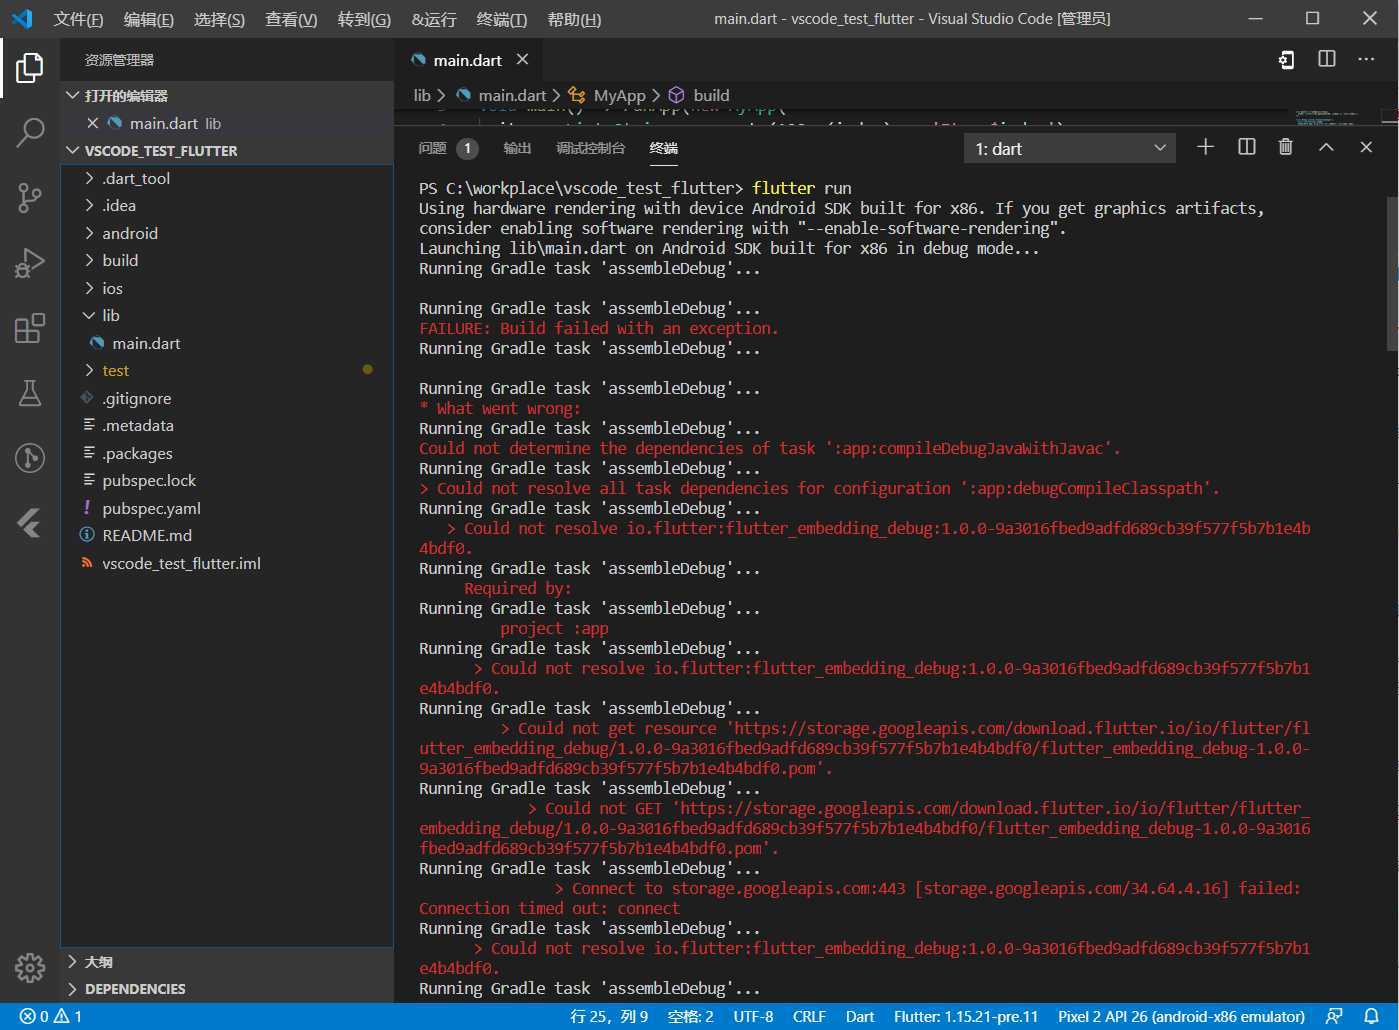Expand the .idea folder
This screenshot has height=1030, width=1399.
click(89, 205)
